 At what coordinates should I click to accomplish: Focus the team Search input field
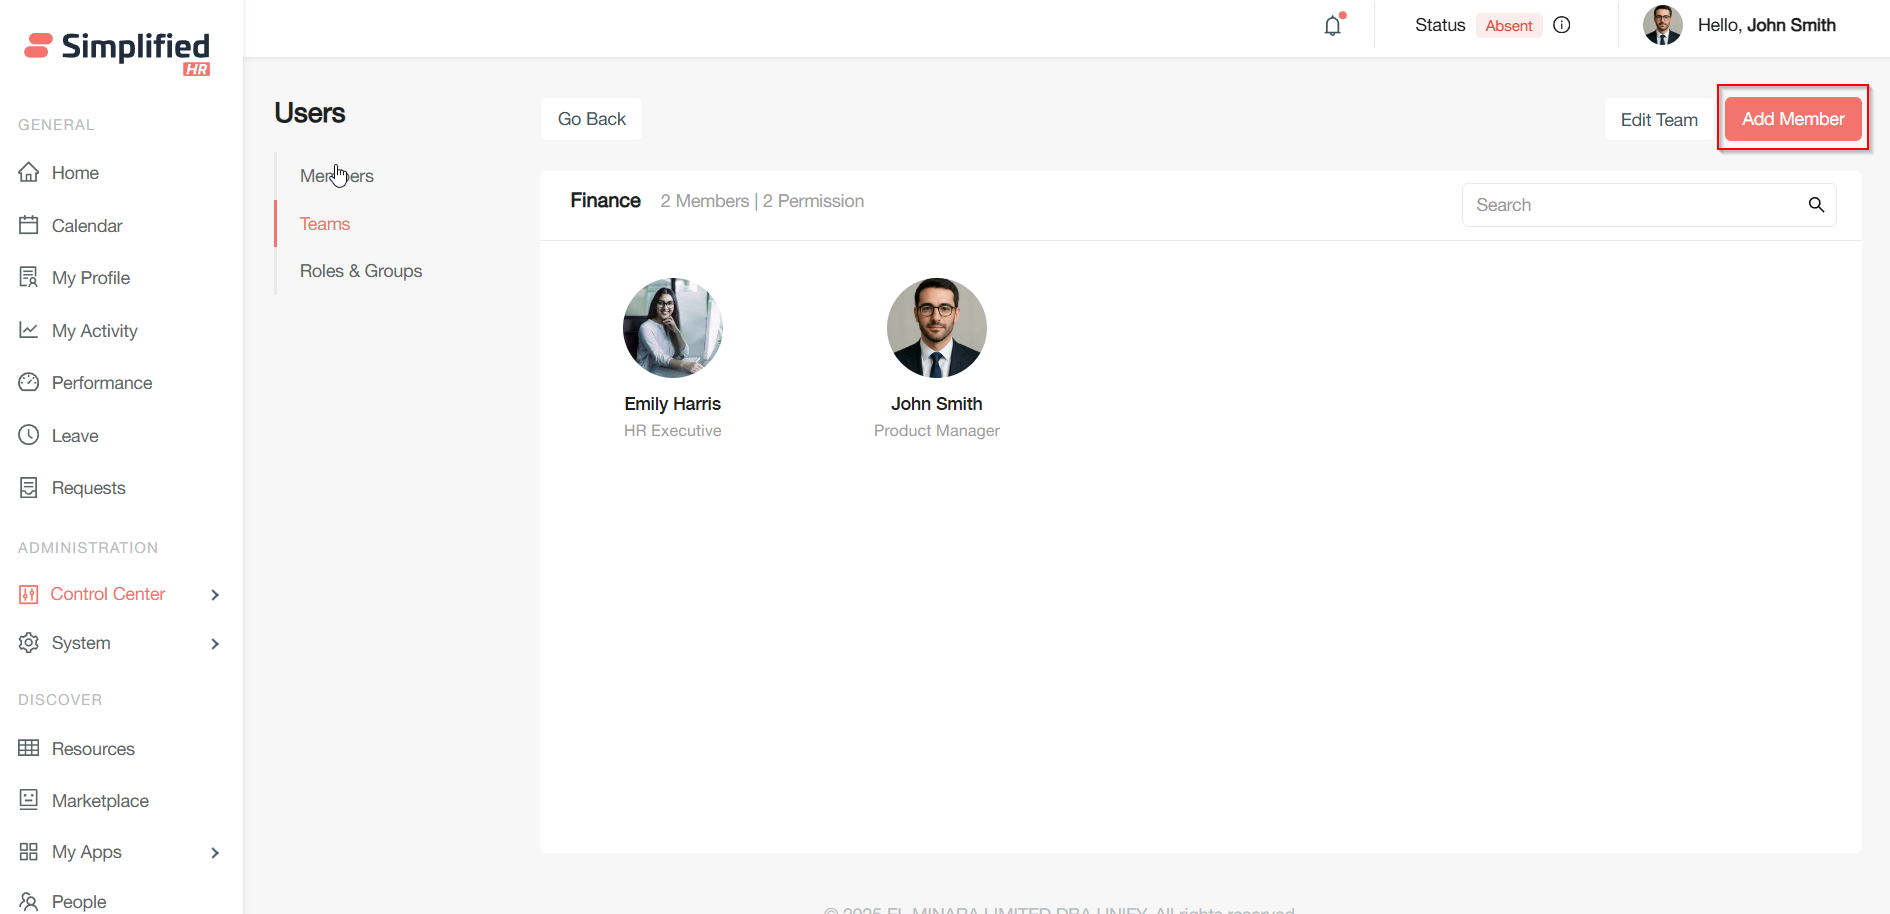tap(1635, 205)
